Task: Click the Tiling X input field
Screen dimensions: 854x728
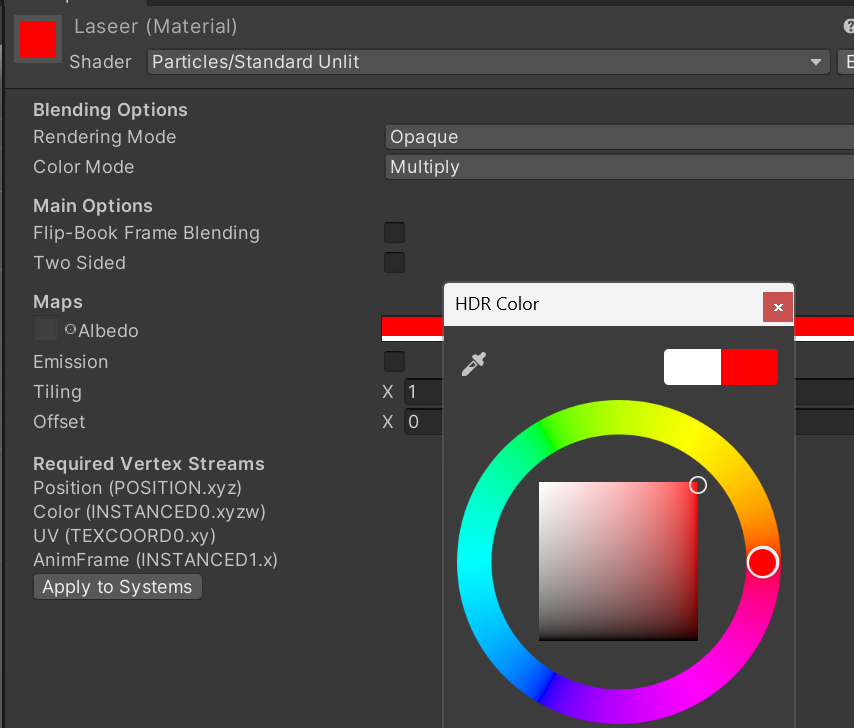Action: tap(424, 391)
